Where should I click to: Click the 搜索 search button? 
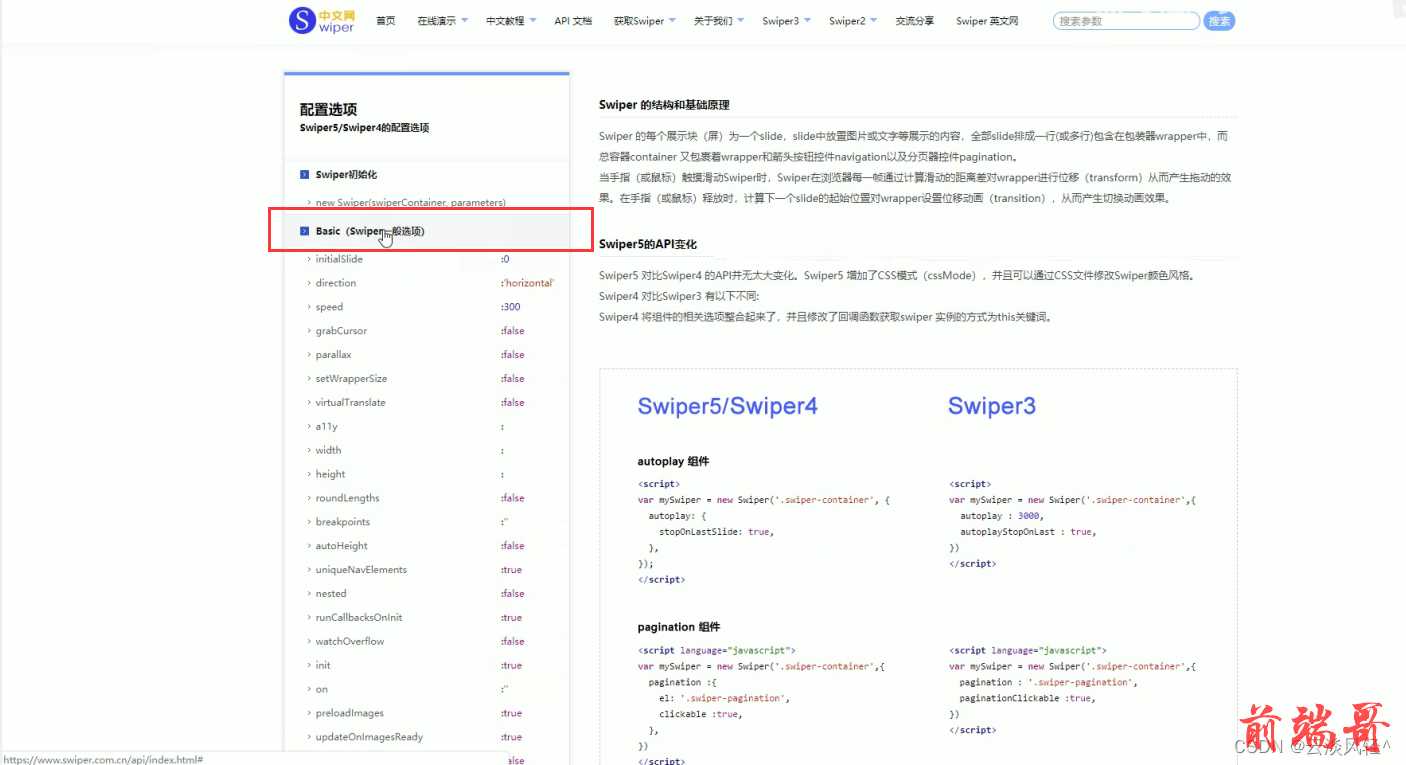[1219, 21]
